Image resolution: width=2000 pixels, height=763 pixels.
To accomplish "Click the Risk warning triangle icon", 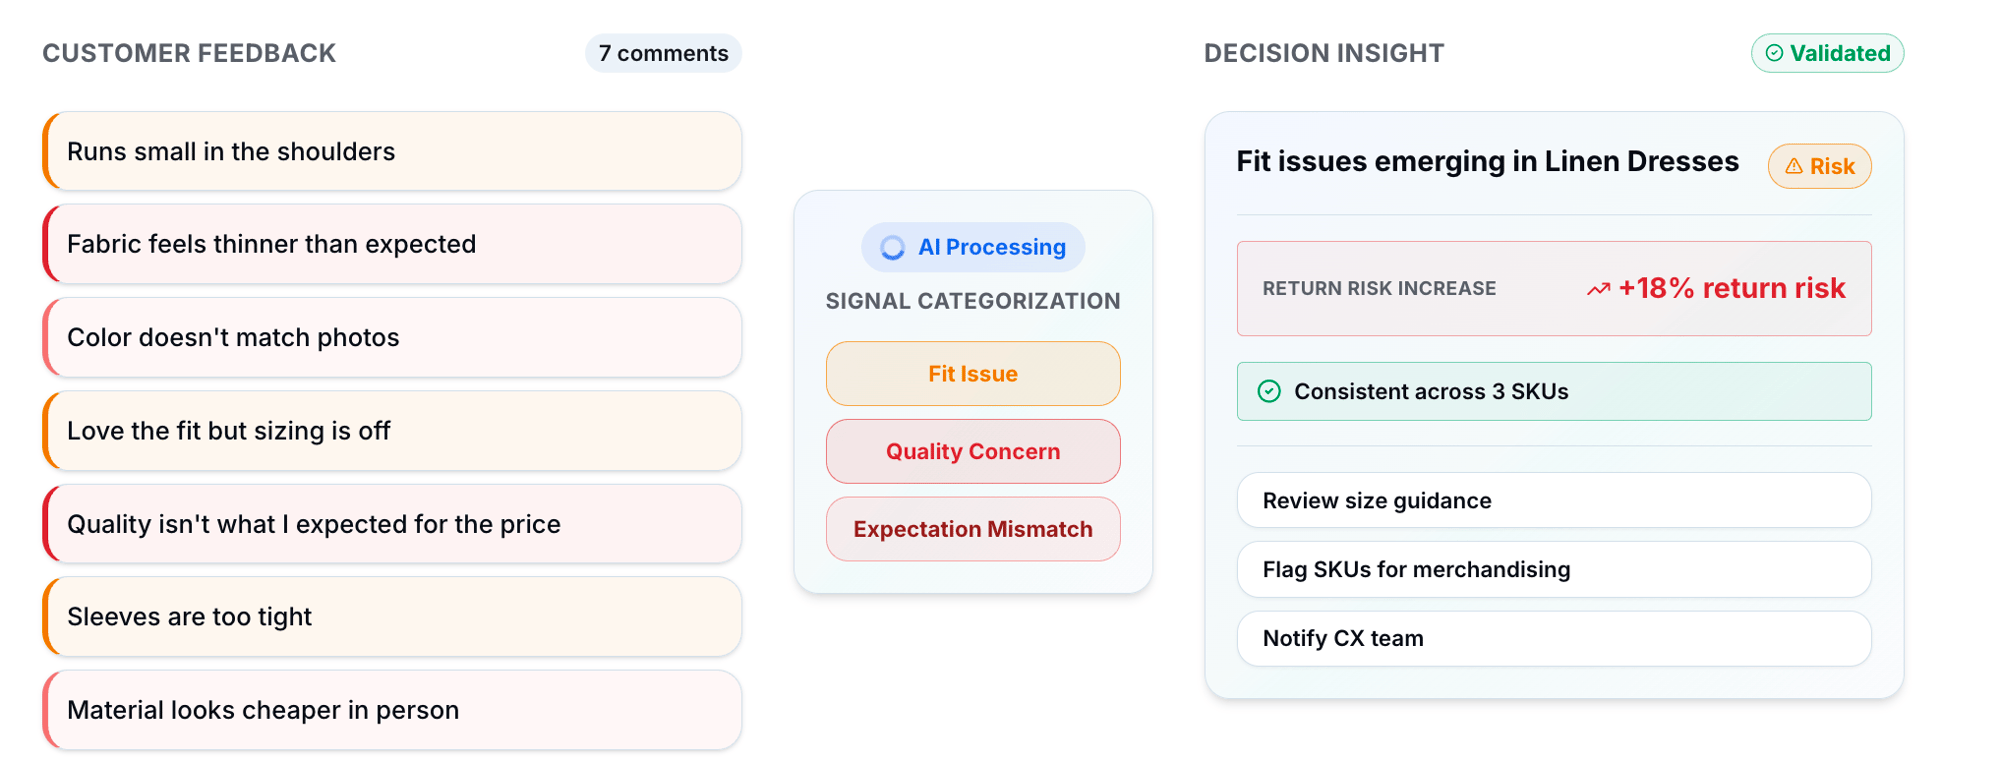I will click(1794, 166).
